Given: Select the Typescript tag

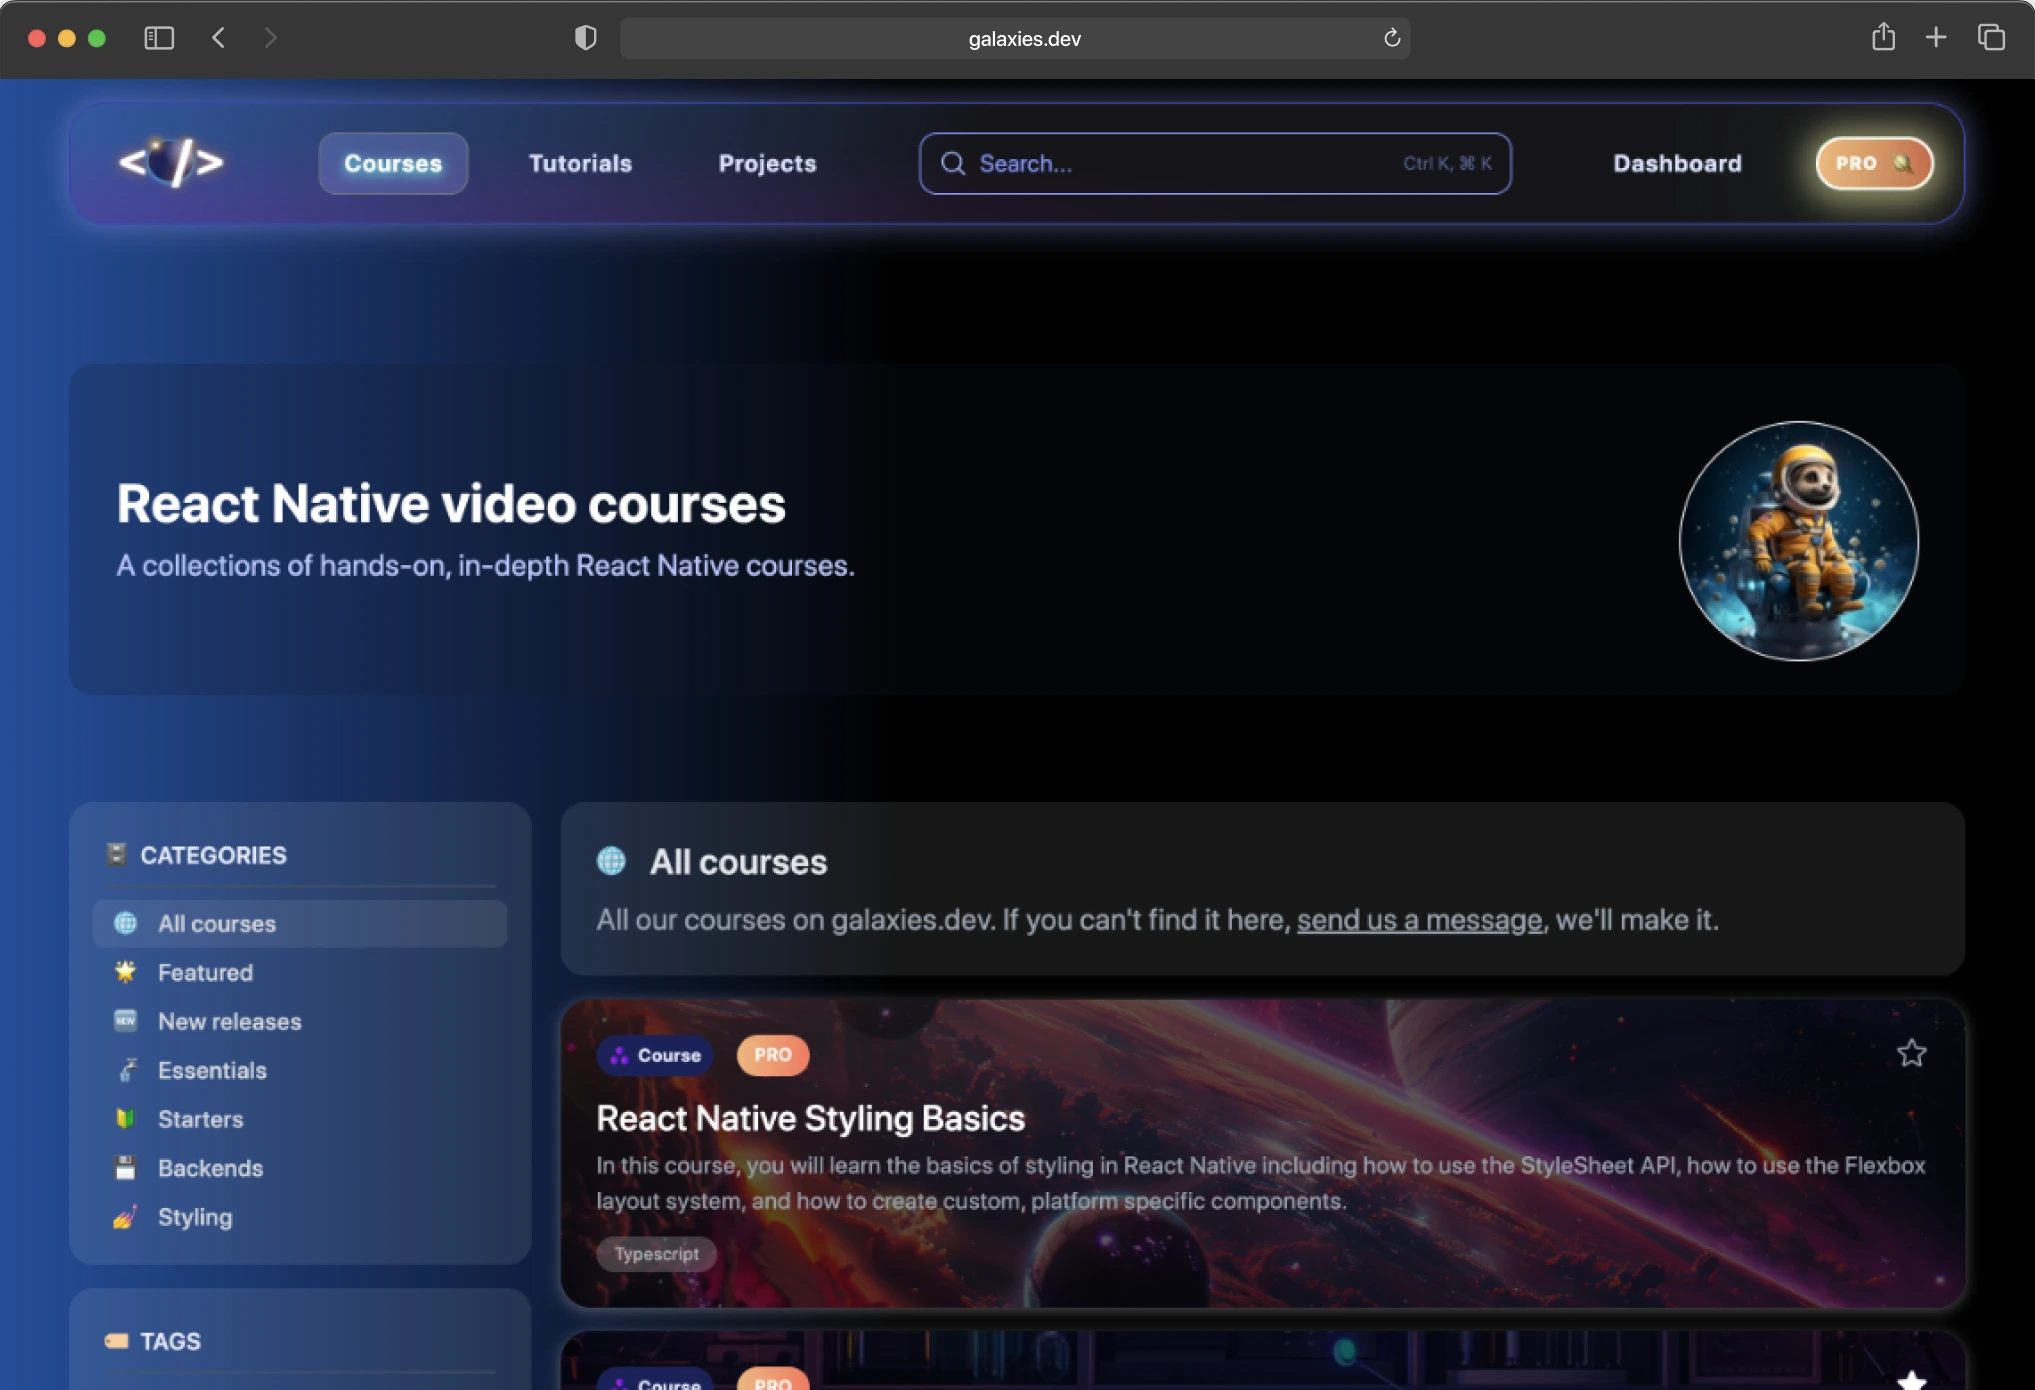Looking at the screenshot, I should pos(656,1254).
